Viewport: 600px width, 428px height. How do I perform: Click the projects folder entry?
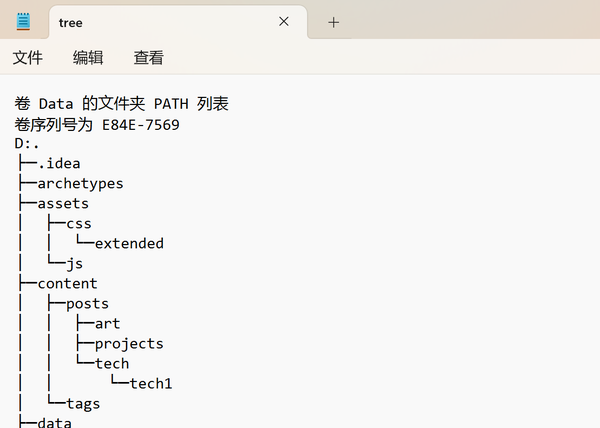tap(129, 344)
